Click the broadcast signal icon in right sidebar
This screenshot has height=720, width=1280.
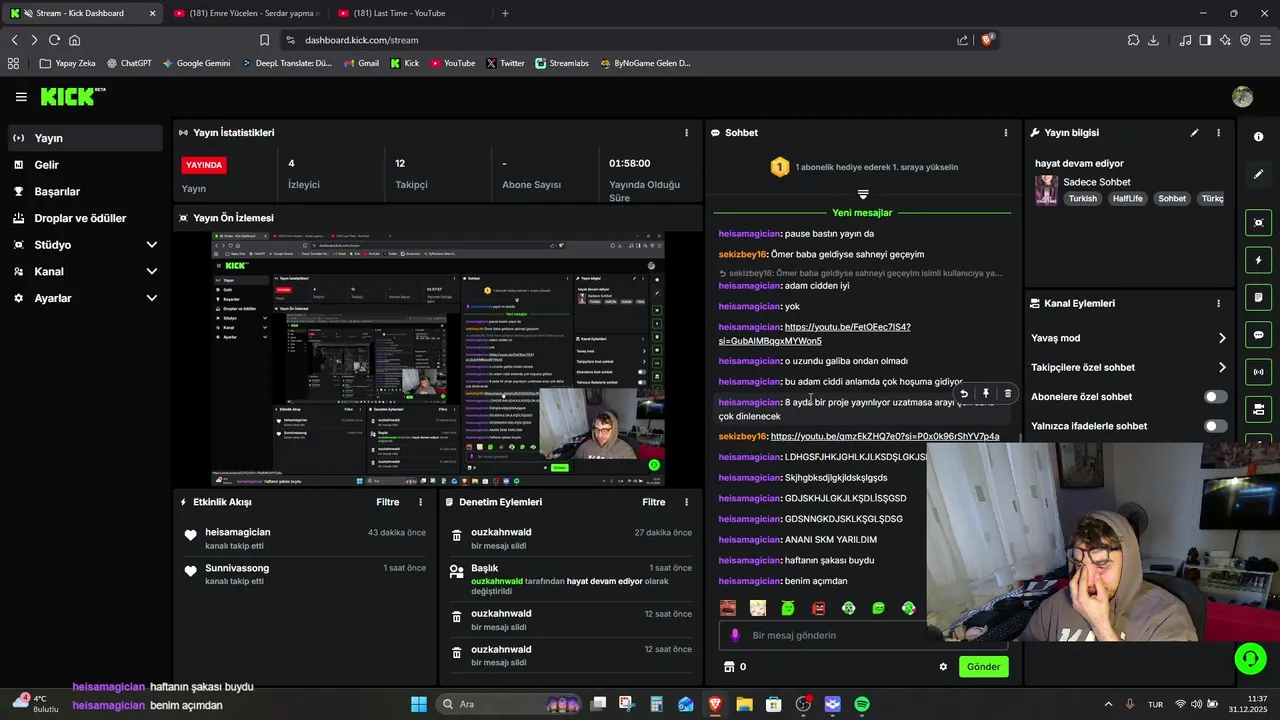[1258, 372]
